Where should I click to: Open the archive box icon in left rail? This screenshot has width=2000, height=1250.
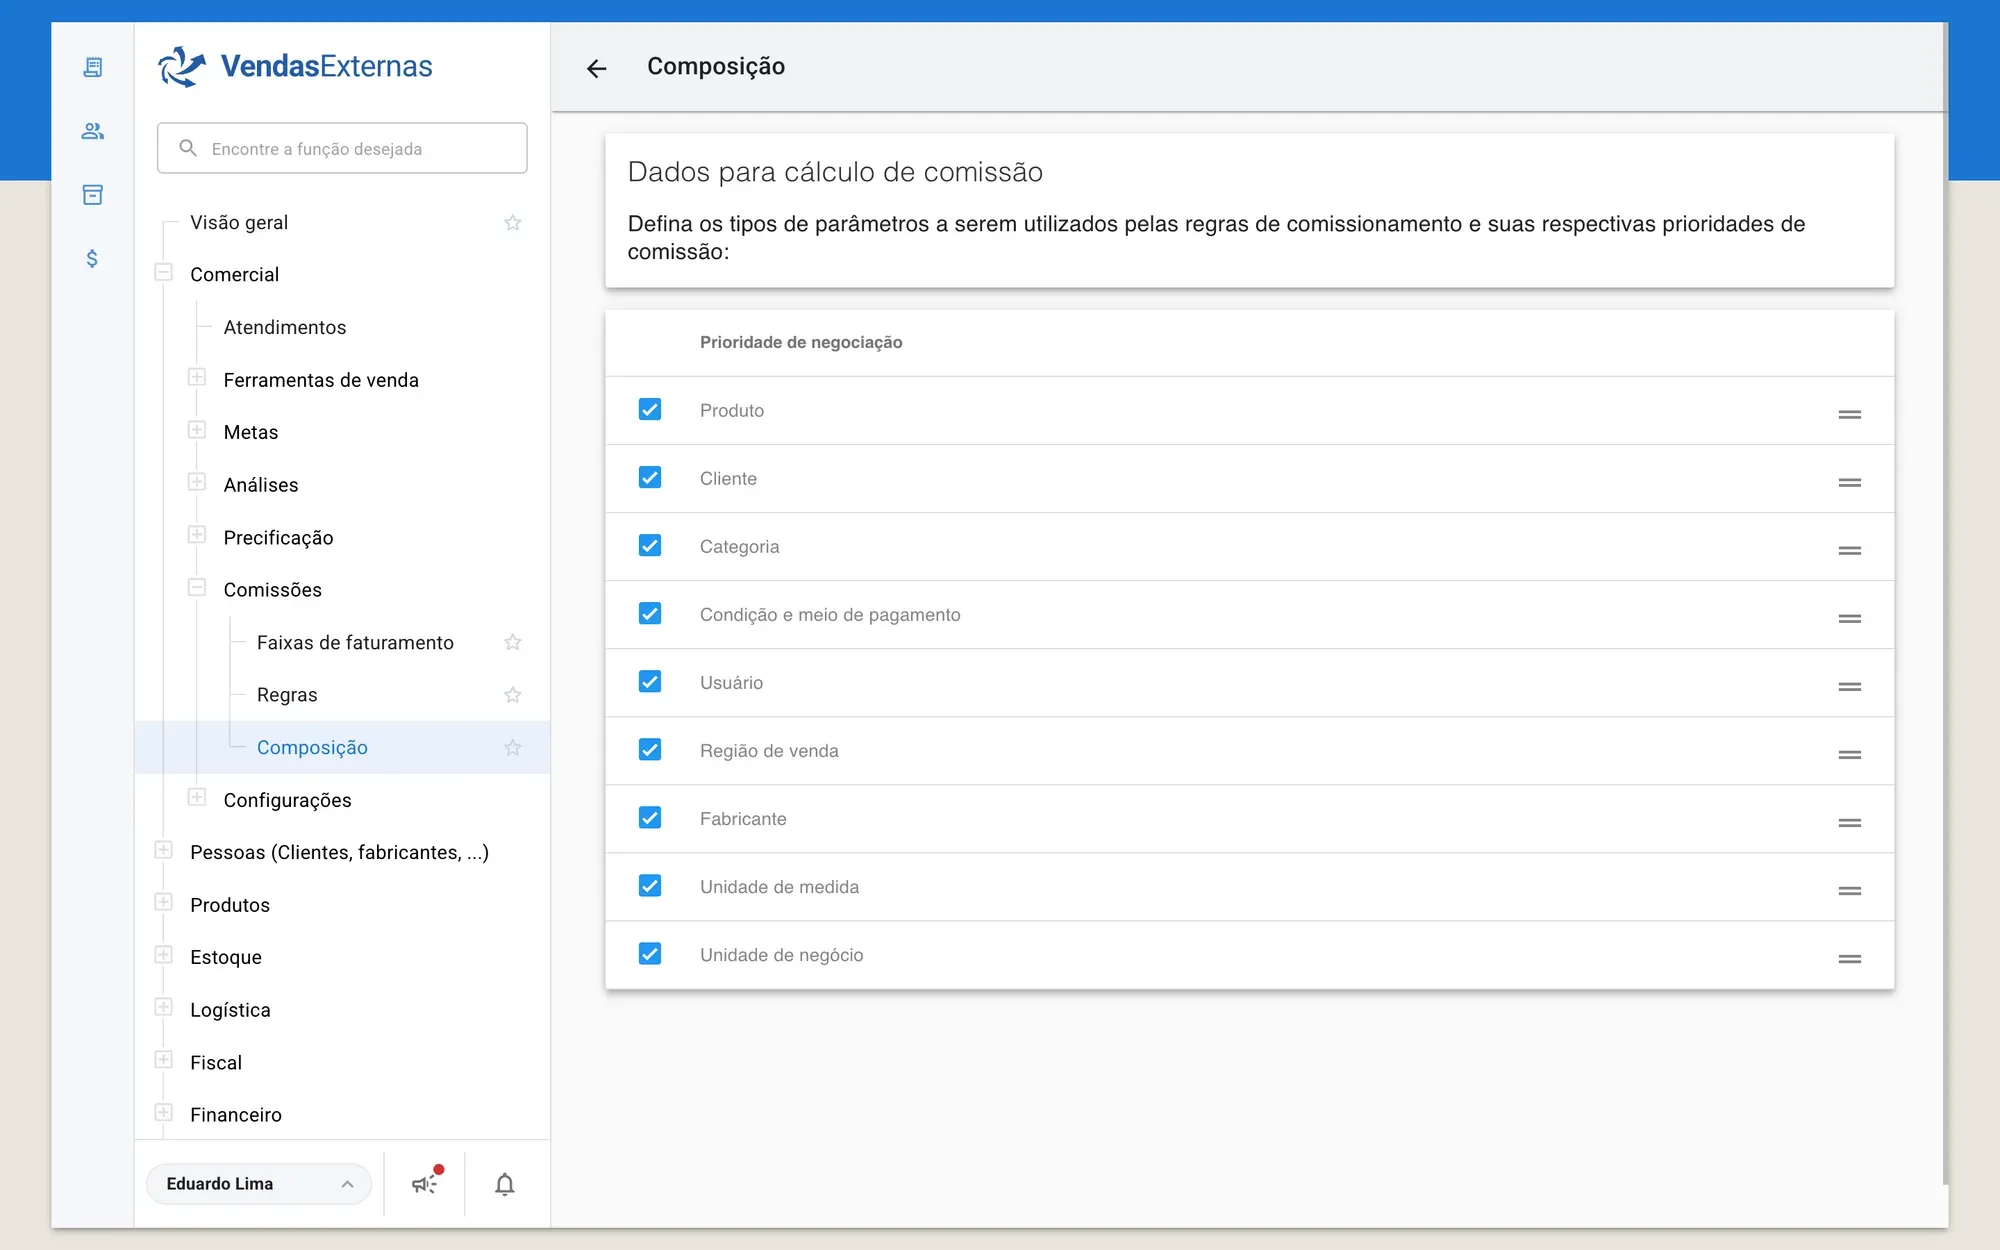tap(92, 195)
